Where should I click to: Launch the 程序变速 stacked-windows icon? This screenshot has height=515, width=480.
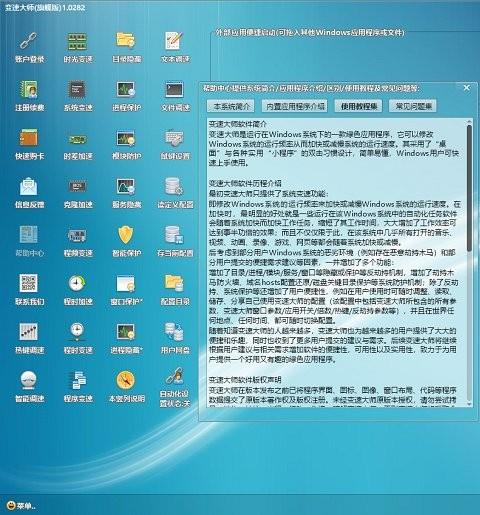[x=78, y=380]
